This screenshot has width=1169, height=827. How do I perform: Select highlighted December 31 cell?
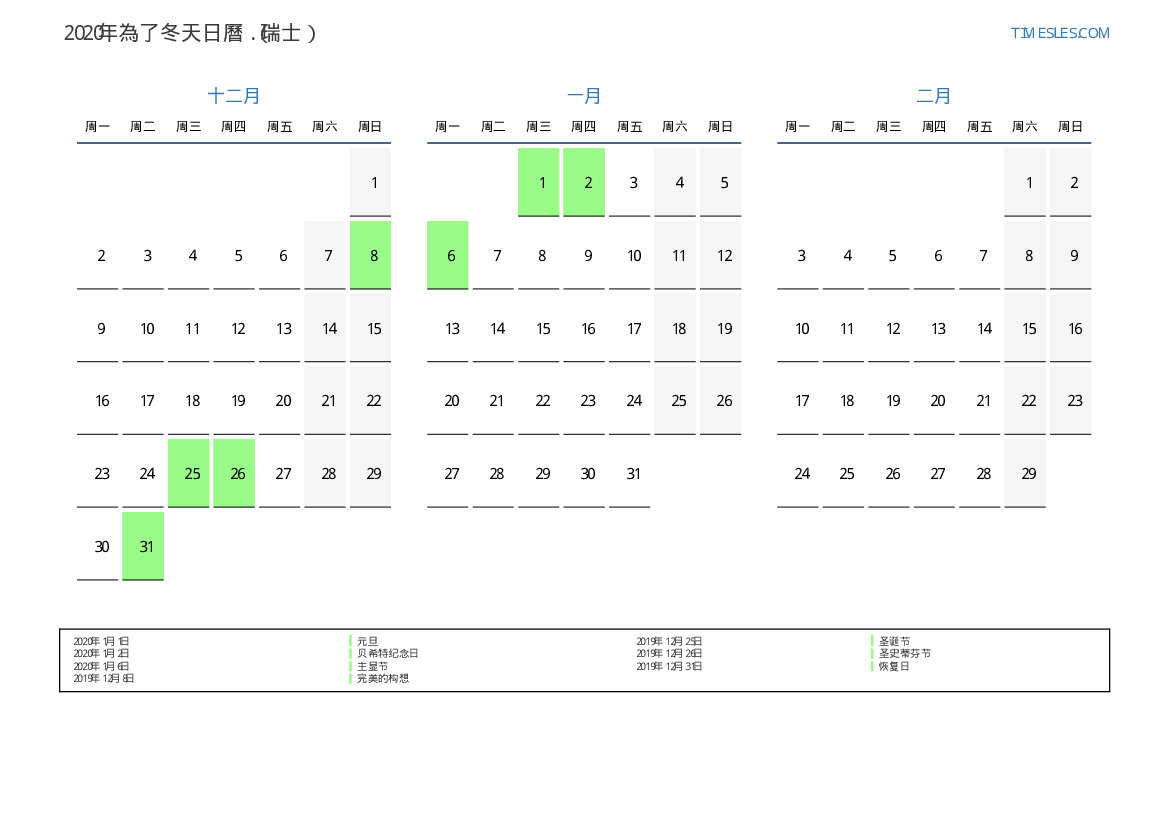tap(143, 546)
